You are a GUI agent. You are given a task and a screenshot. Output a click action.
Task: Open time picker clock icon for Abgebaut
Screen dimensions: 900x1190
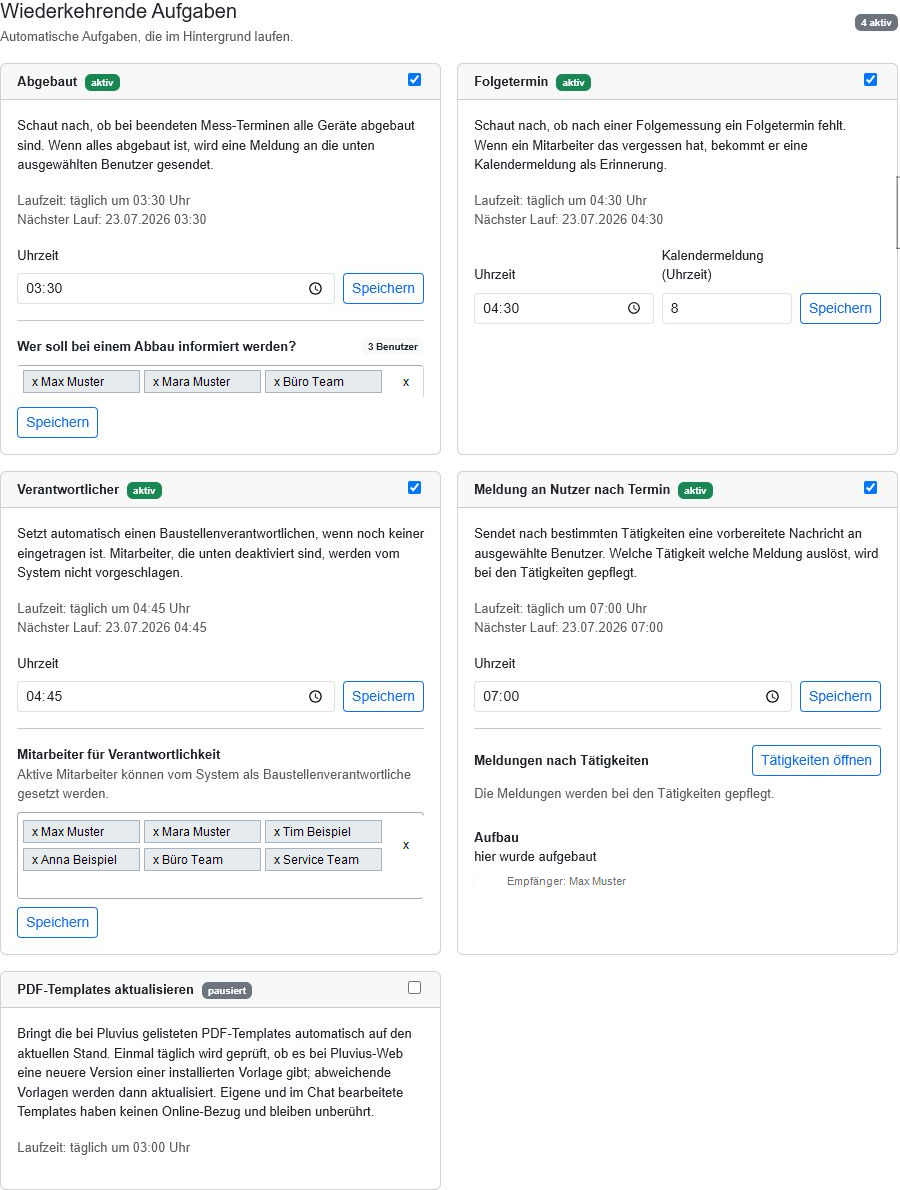click(316, 288)
